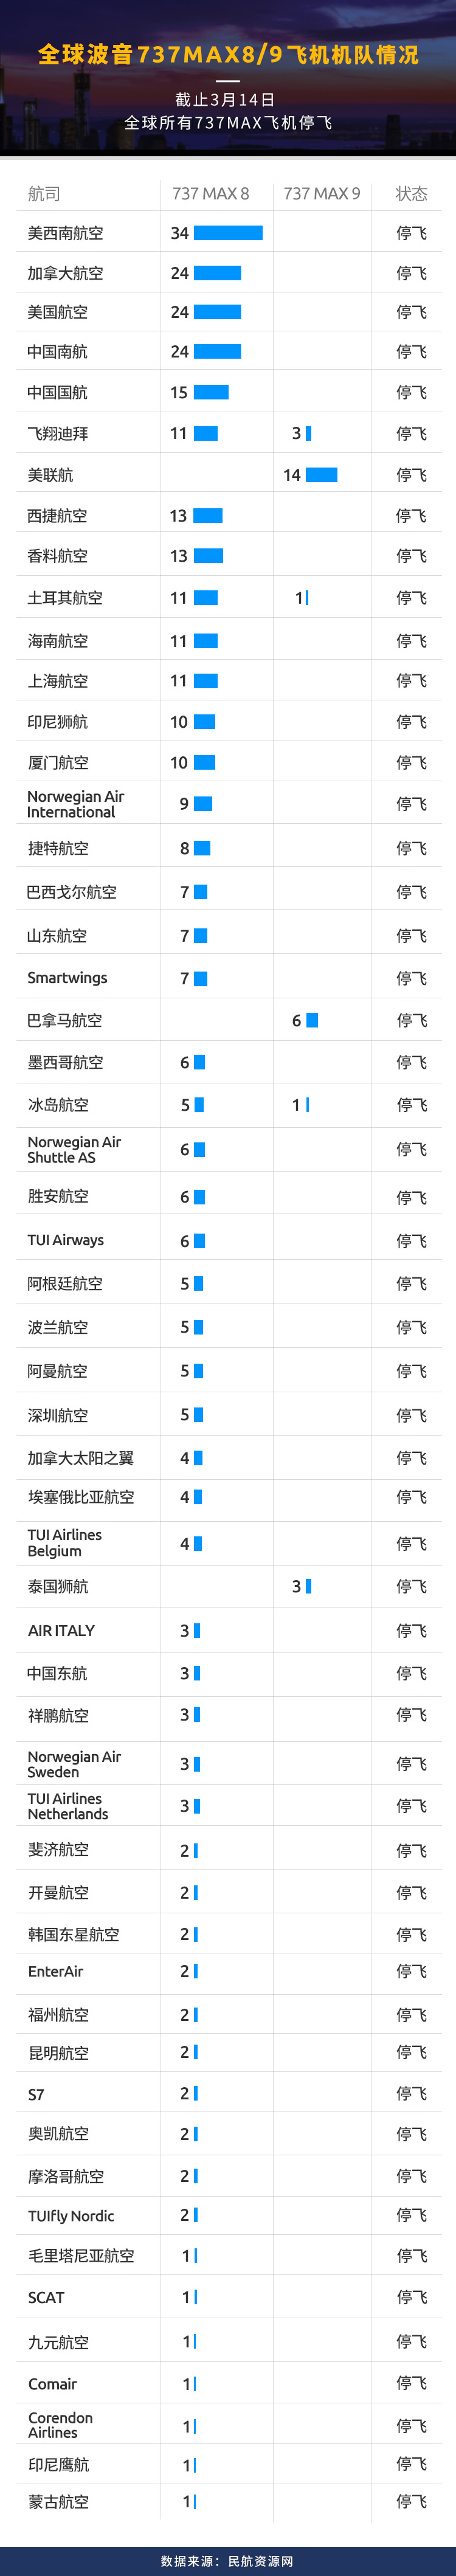Click the 737 MAX 9 column header
456x2576 pixels.
coord(321,194)
